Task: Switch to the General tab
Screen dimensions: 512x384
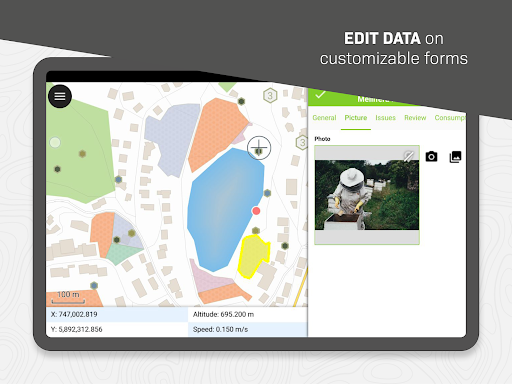Action: tap(324, 118)
